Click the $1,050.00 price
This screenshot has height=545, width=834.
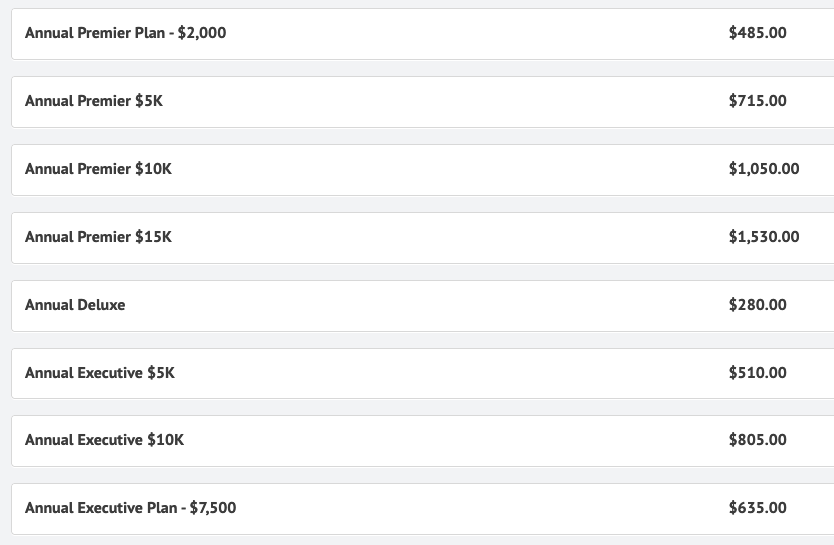tap(763, 169)
